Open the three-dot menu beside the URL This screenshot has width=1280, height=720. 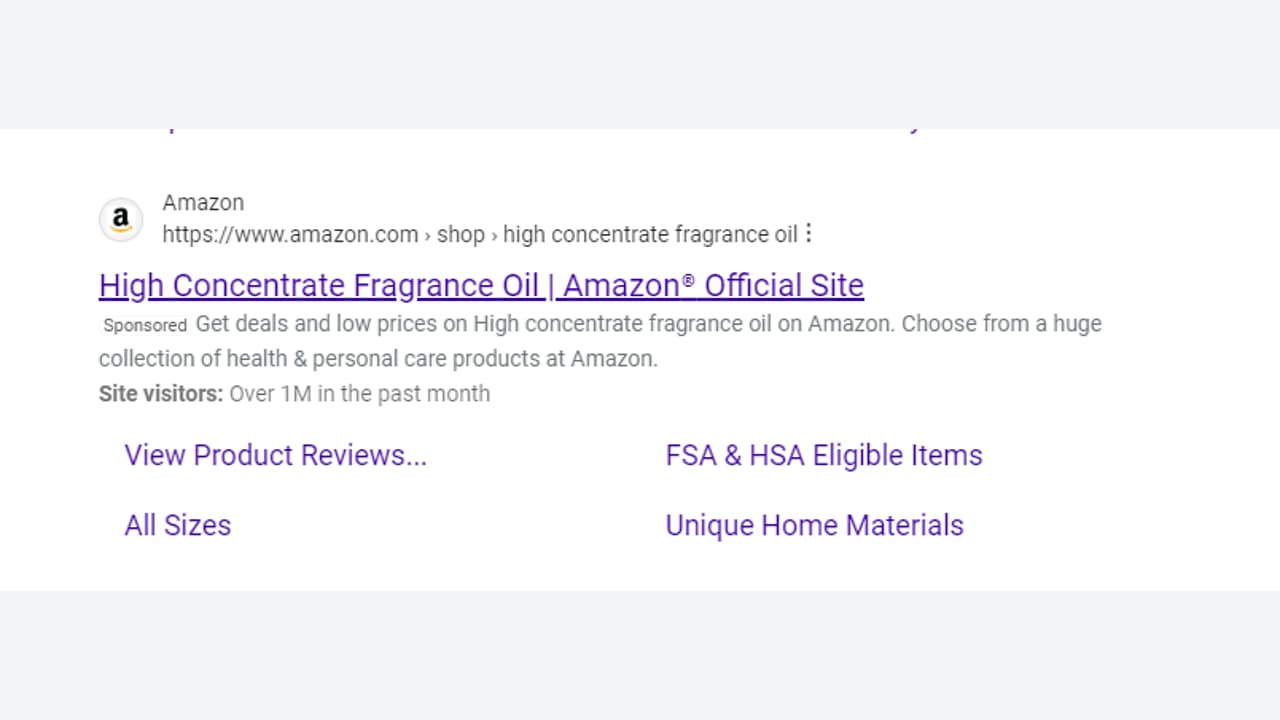click(809, 234)
